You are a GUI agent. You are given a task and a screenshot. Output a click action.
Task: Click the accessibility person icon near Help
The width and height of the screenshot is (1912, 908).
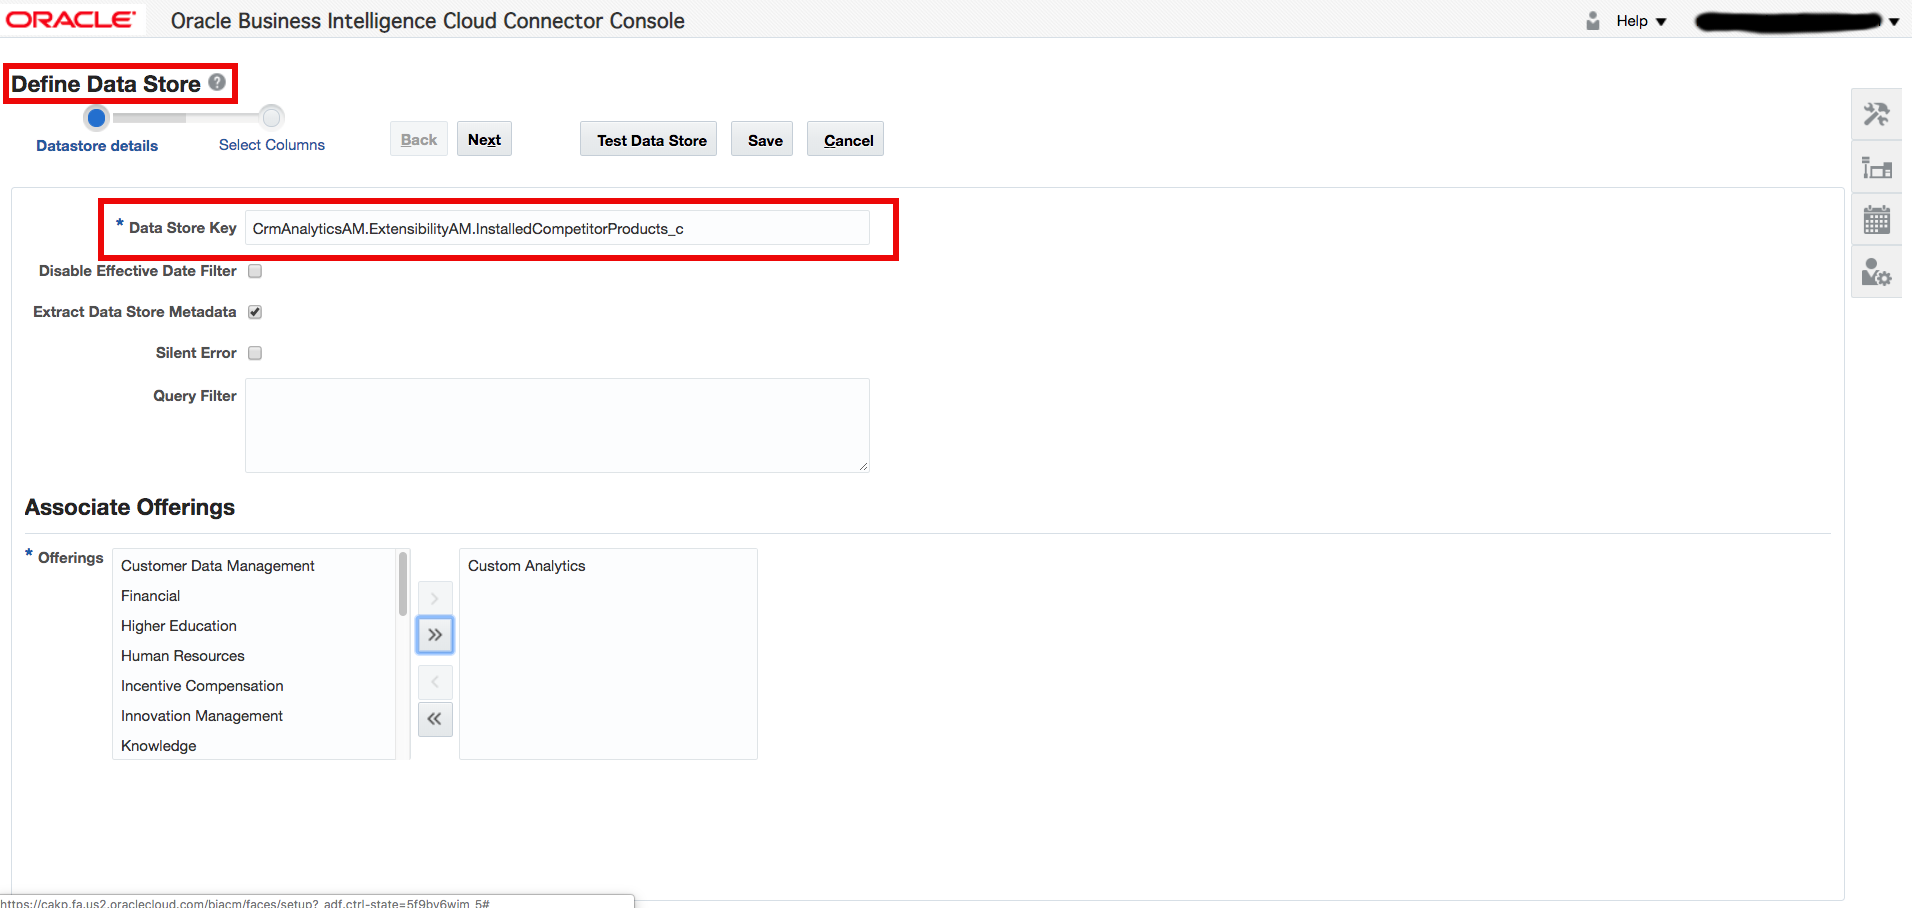1593,21
